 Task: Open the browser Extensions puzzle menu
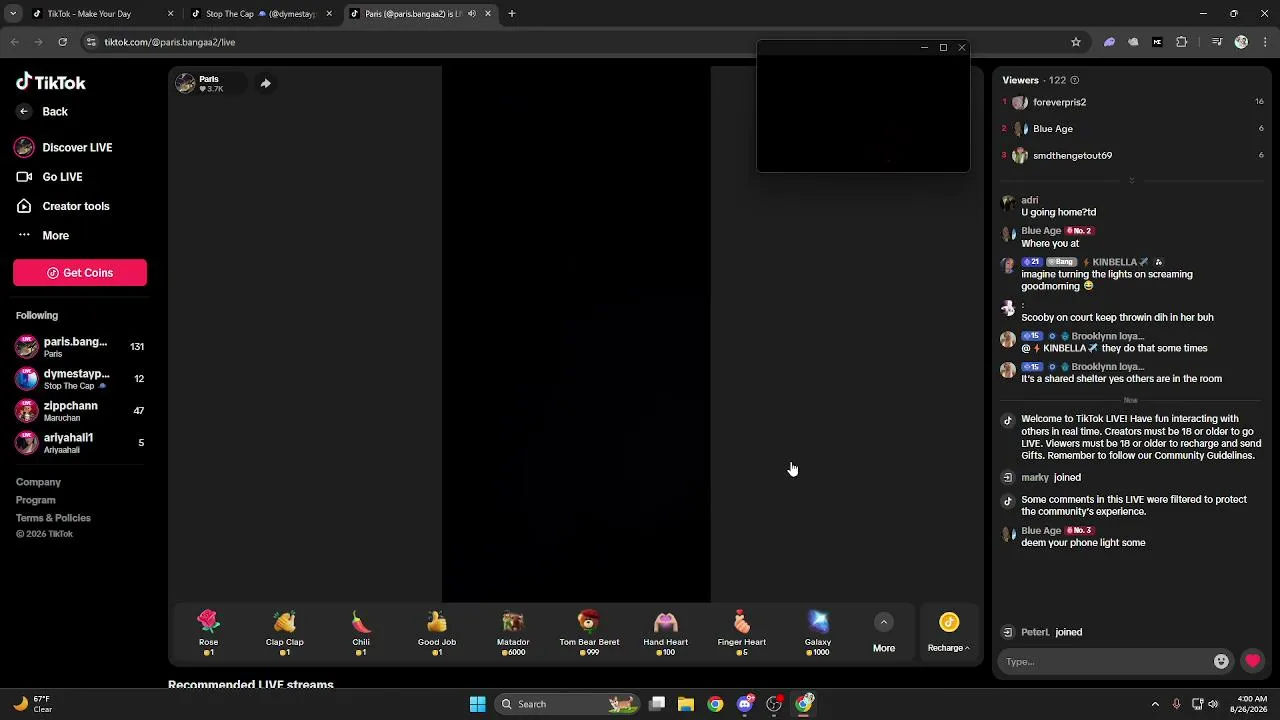(x=1182, y=42)
